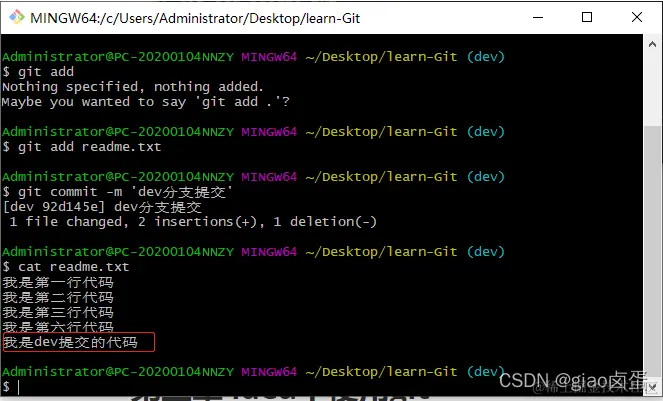Click the line '我是第一行代码'
Image resolution: width=663 pixels, height=401 pixels.
(x=58, y=282)
